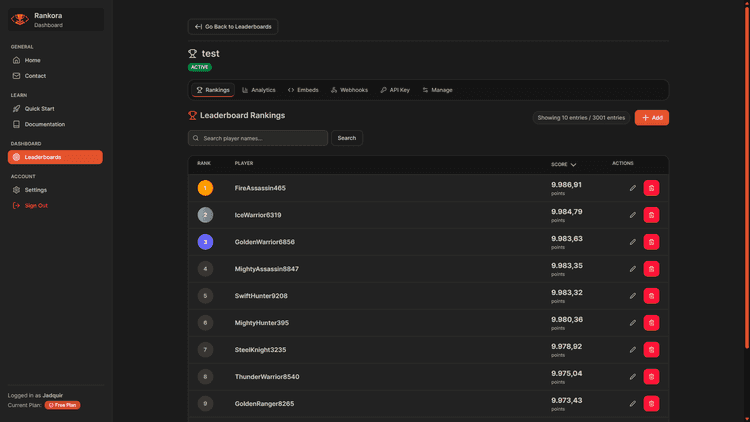Screen dimensions: 750x422
Task: Open the Webhooks tab
Action: 349,90
